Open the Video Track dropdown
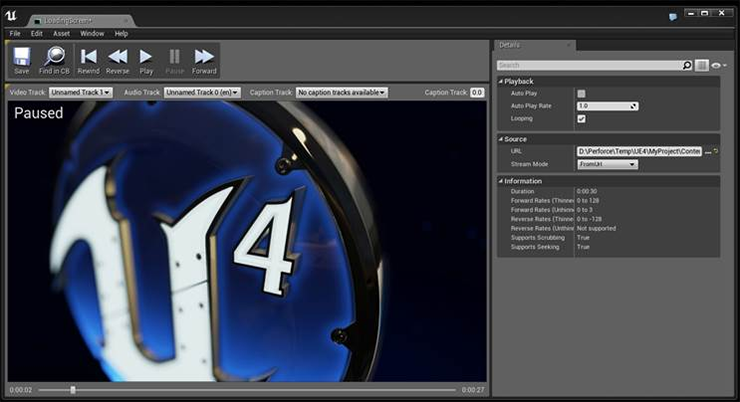The image size is (740, 402). [81, 92]
